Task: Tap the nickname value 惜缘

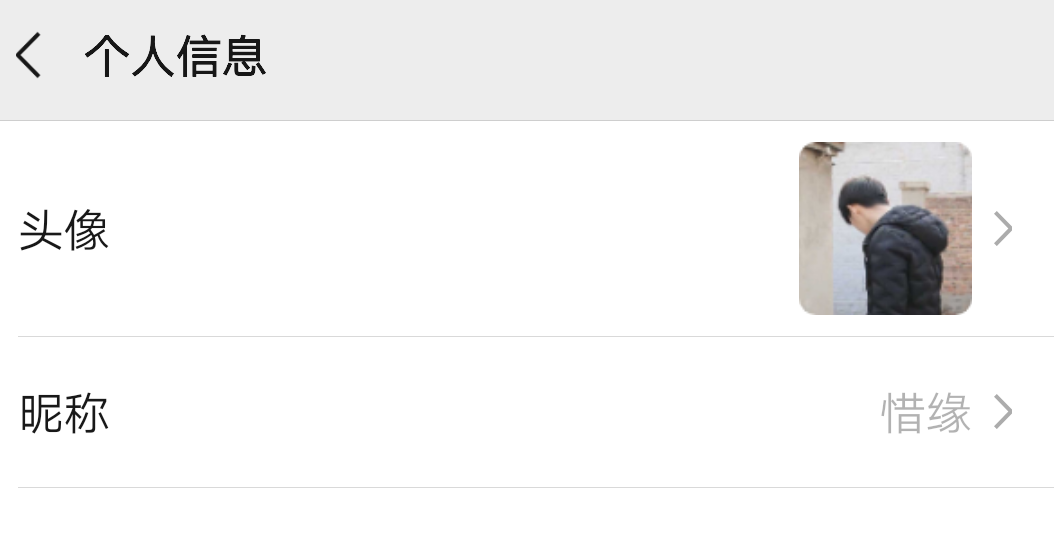Action: click(926, 413)
